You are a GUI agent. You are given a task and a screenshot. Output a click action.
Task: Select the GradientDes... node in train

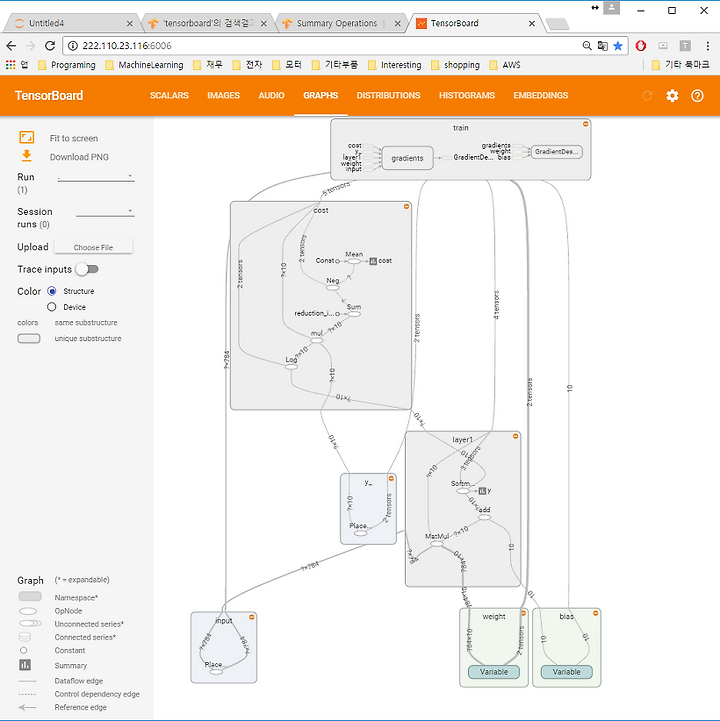(556, 152)
